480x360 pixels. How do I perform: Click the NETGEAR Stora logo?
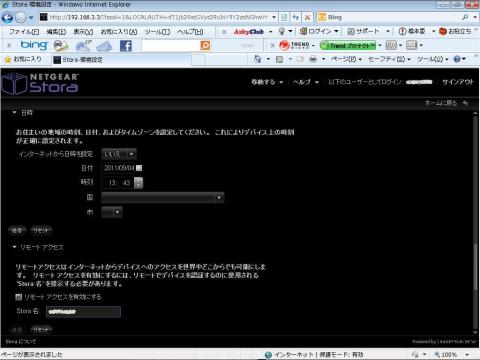point(40,83)
